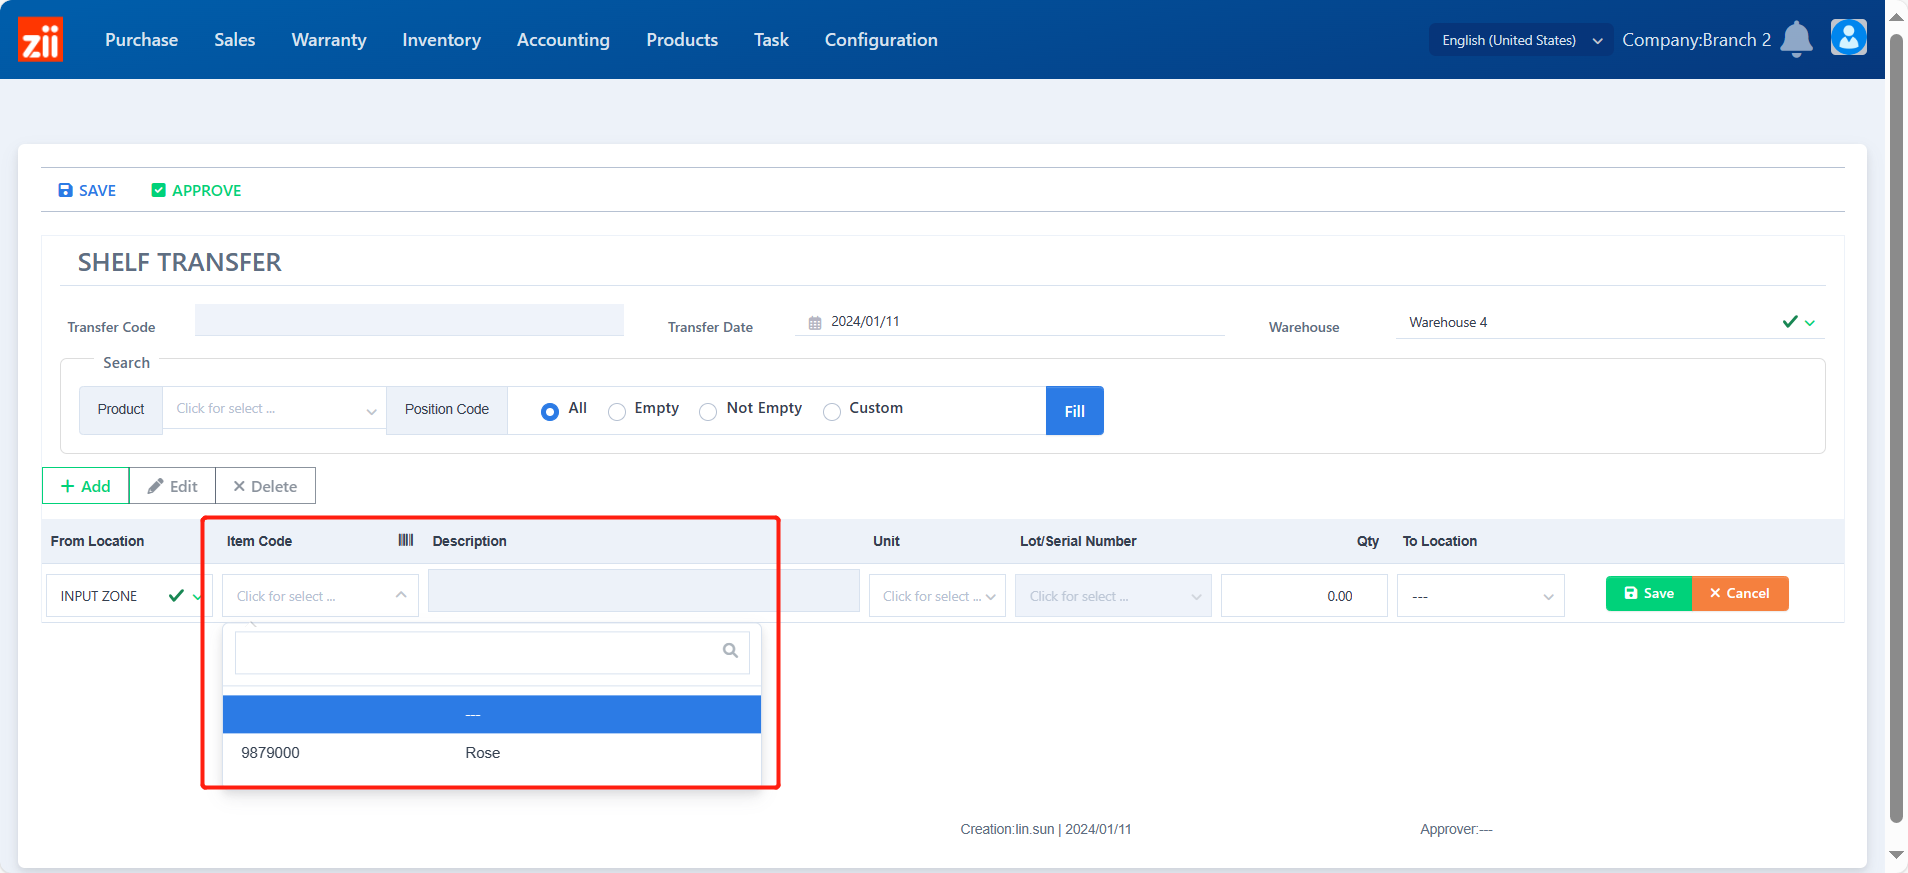Open the Inventory menu
Image resolution: width=1908 pixels, height=873 pixels.
[441, 40]
